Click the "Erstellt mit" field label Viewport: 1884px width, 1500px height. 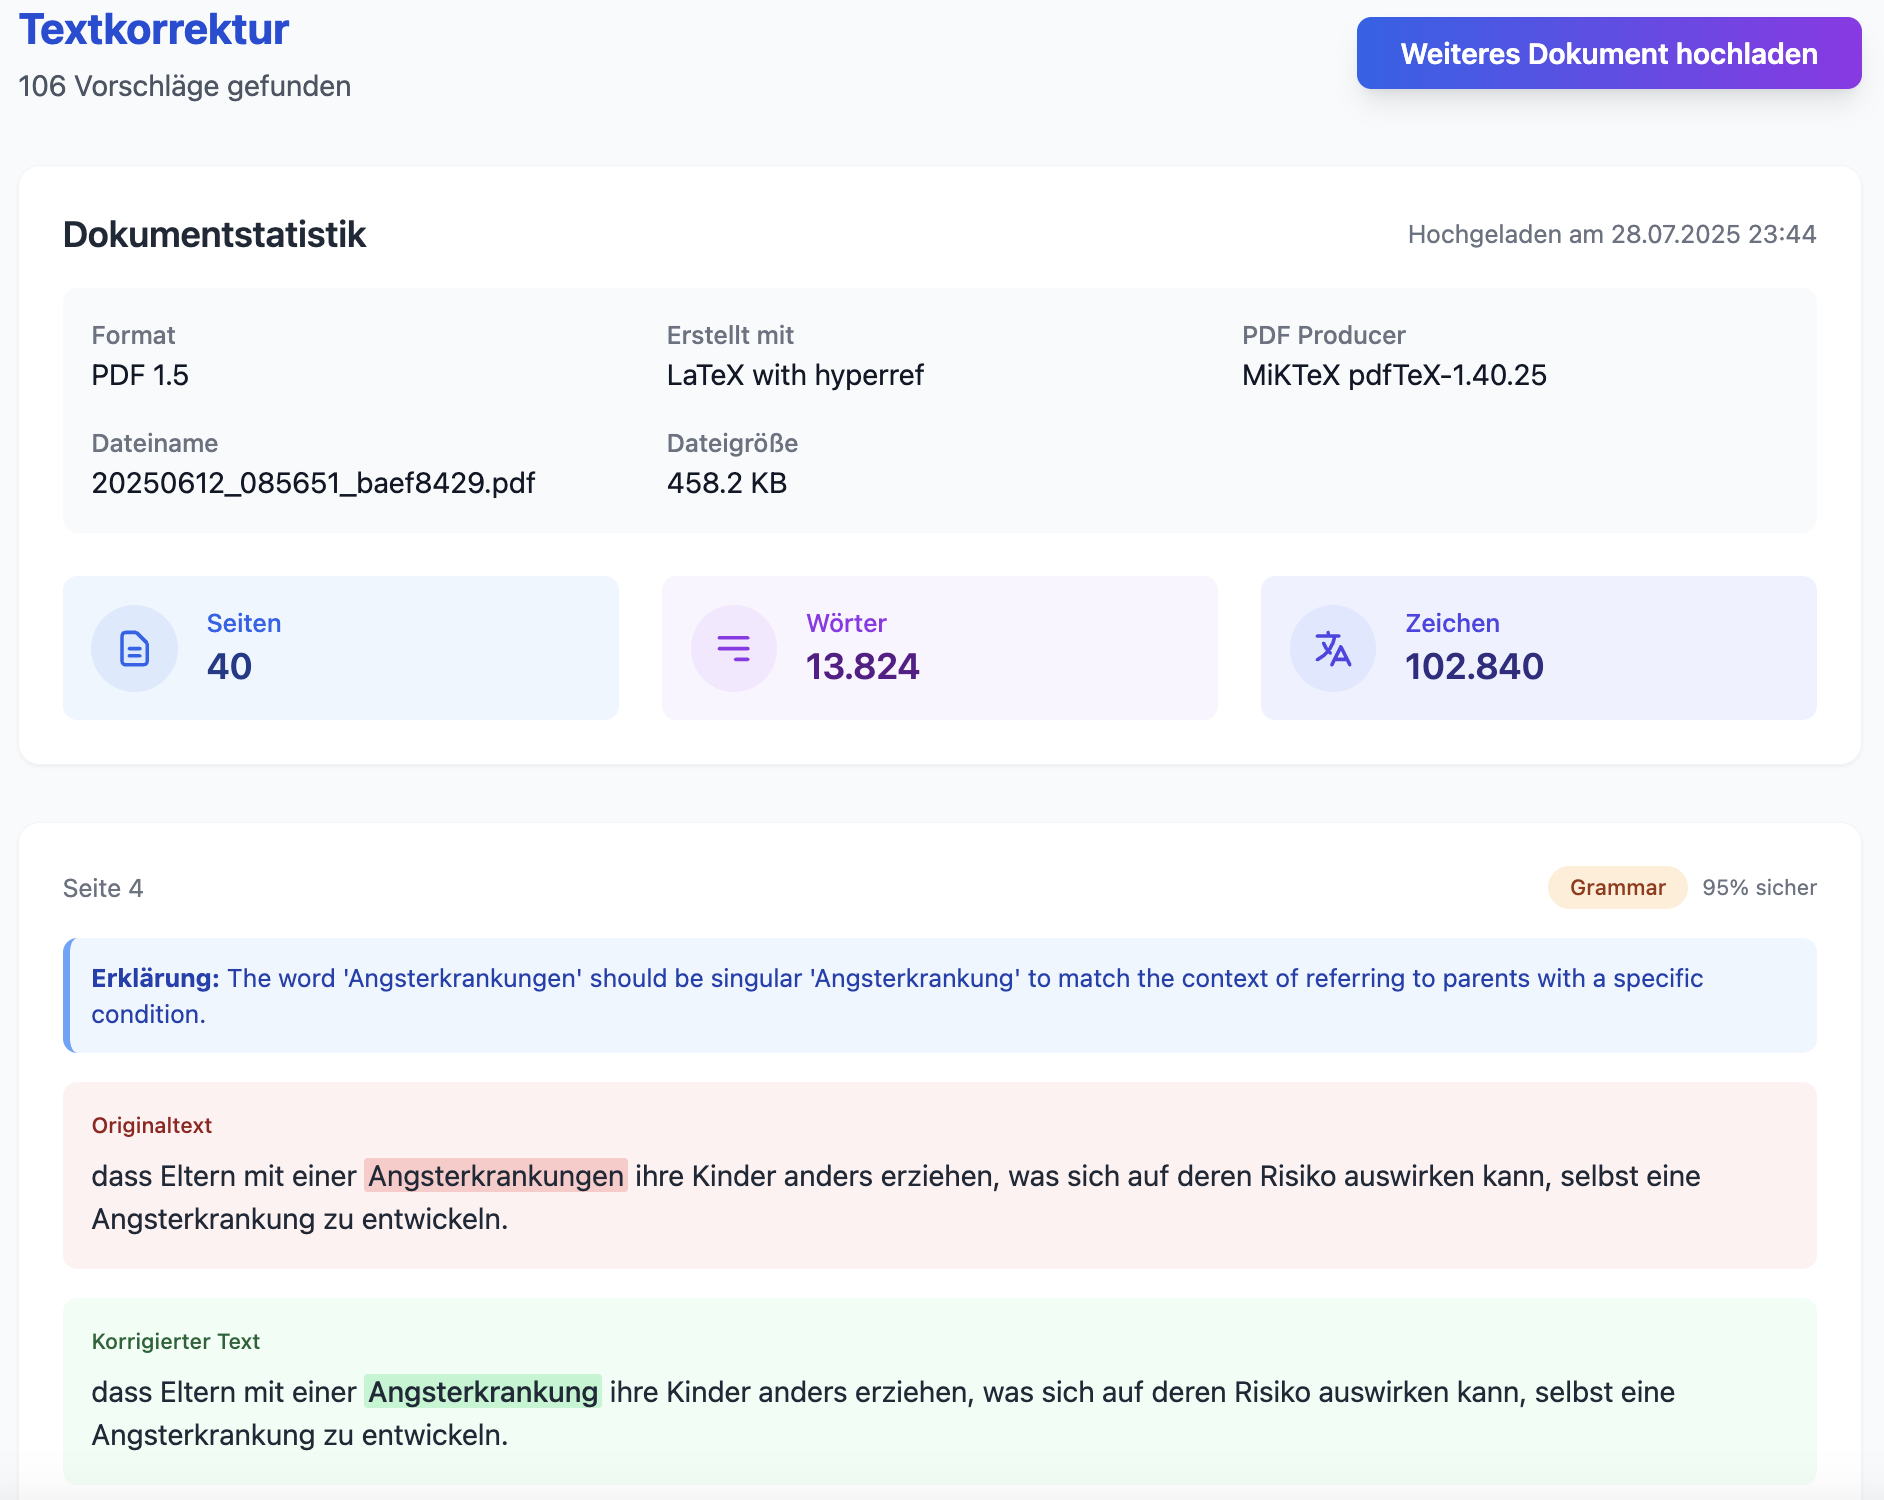(730, 335)
